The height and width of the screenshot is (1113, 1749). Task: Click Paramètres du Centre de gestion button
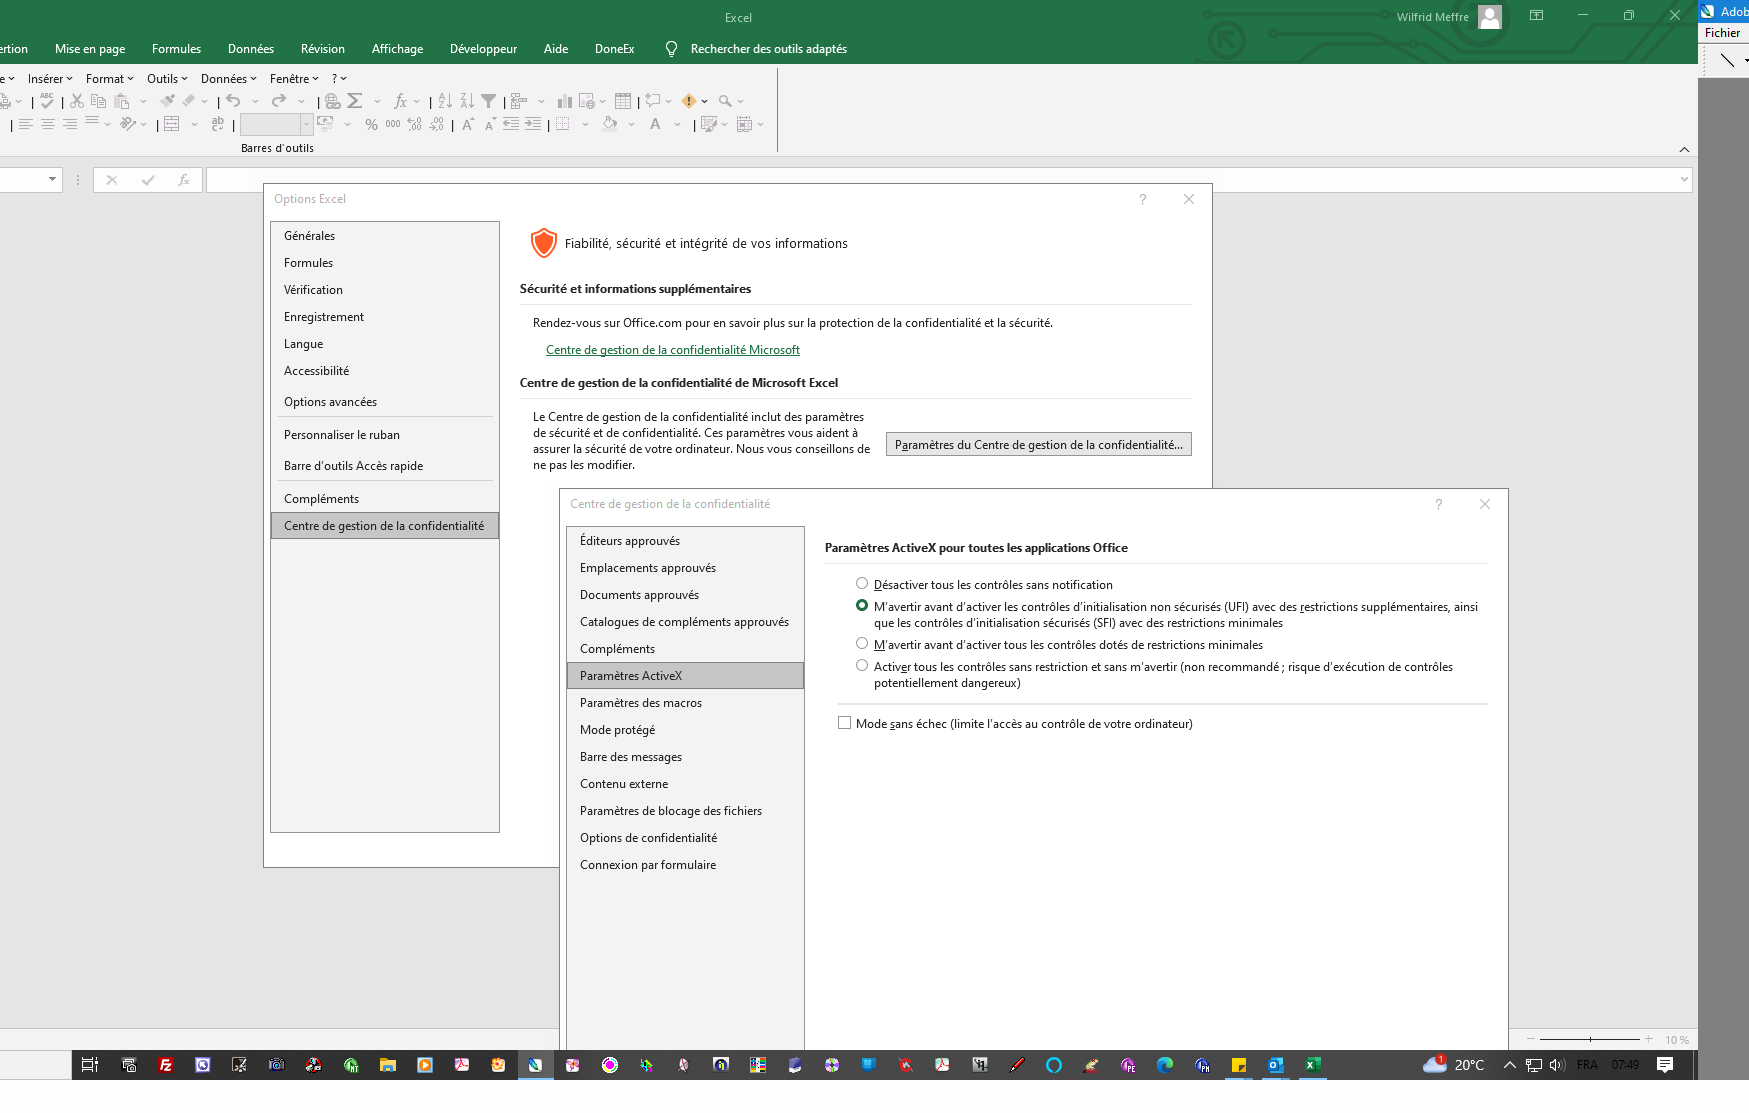tap(1038, 444)
